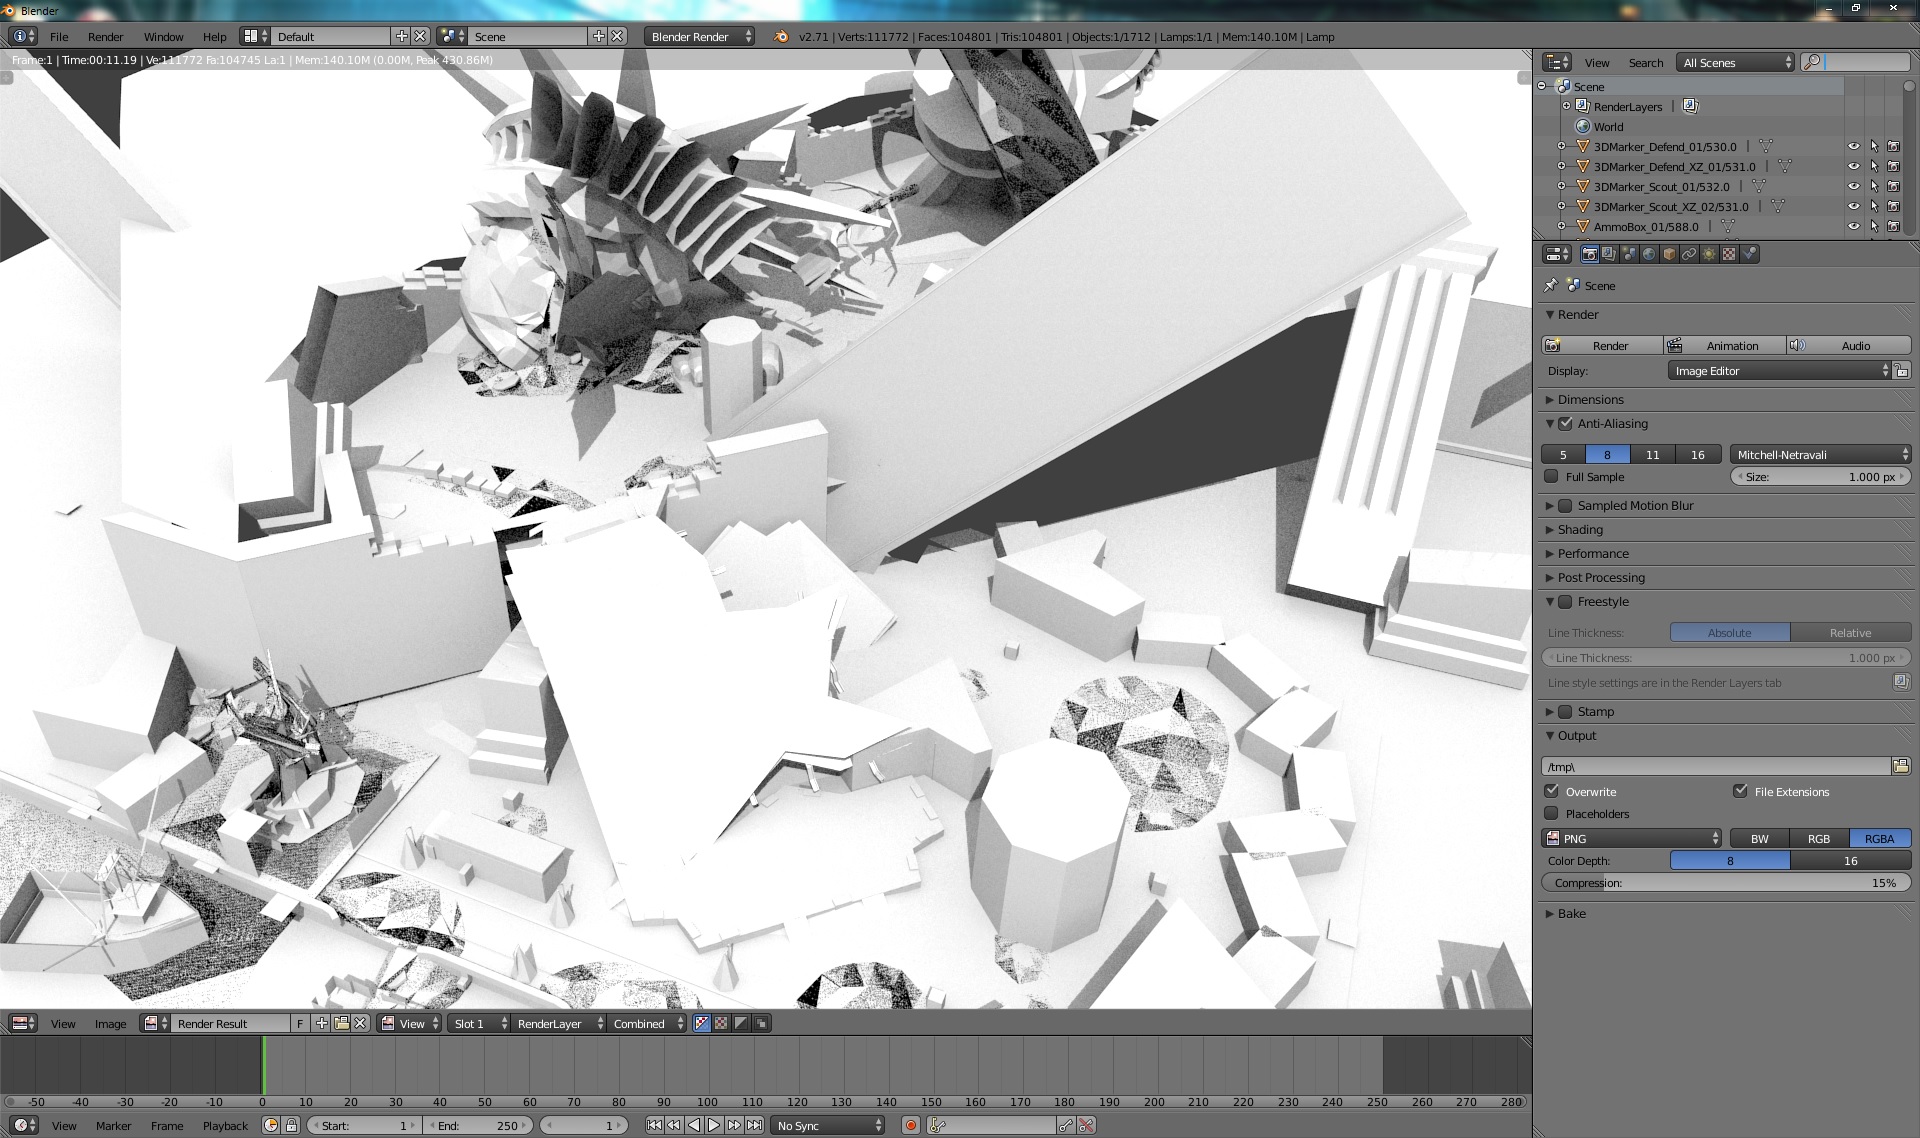
Task: Jump to first frame in timeline
Action: pyautogui.click(x=654, y=1125)
